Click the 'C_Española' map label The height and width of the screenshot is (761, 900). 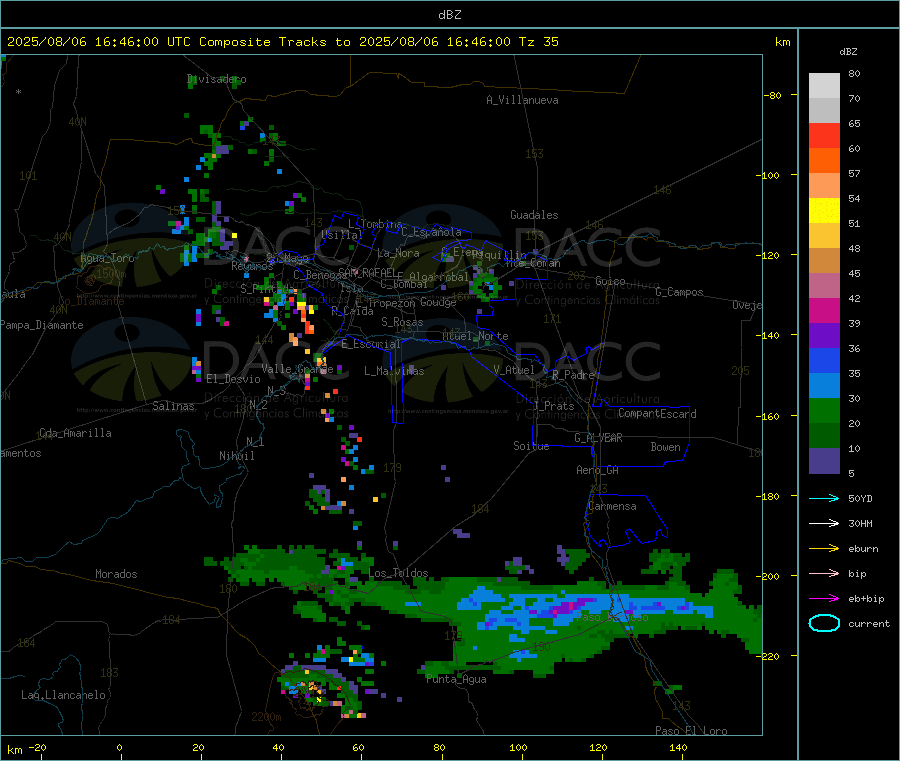(432, 232)
